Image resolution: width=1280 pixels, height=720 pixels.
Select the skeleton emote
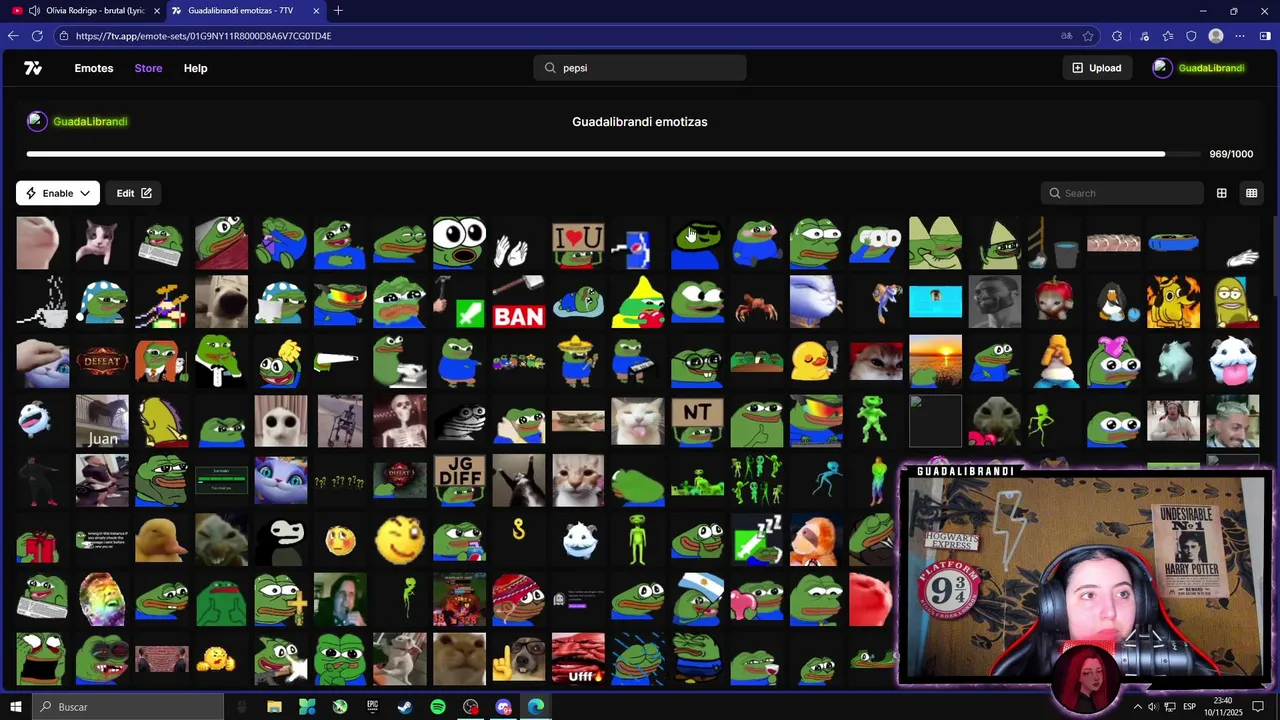point(400,421)
